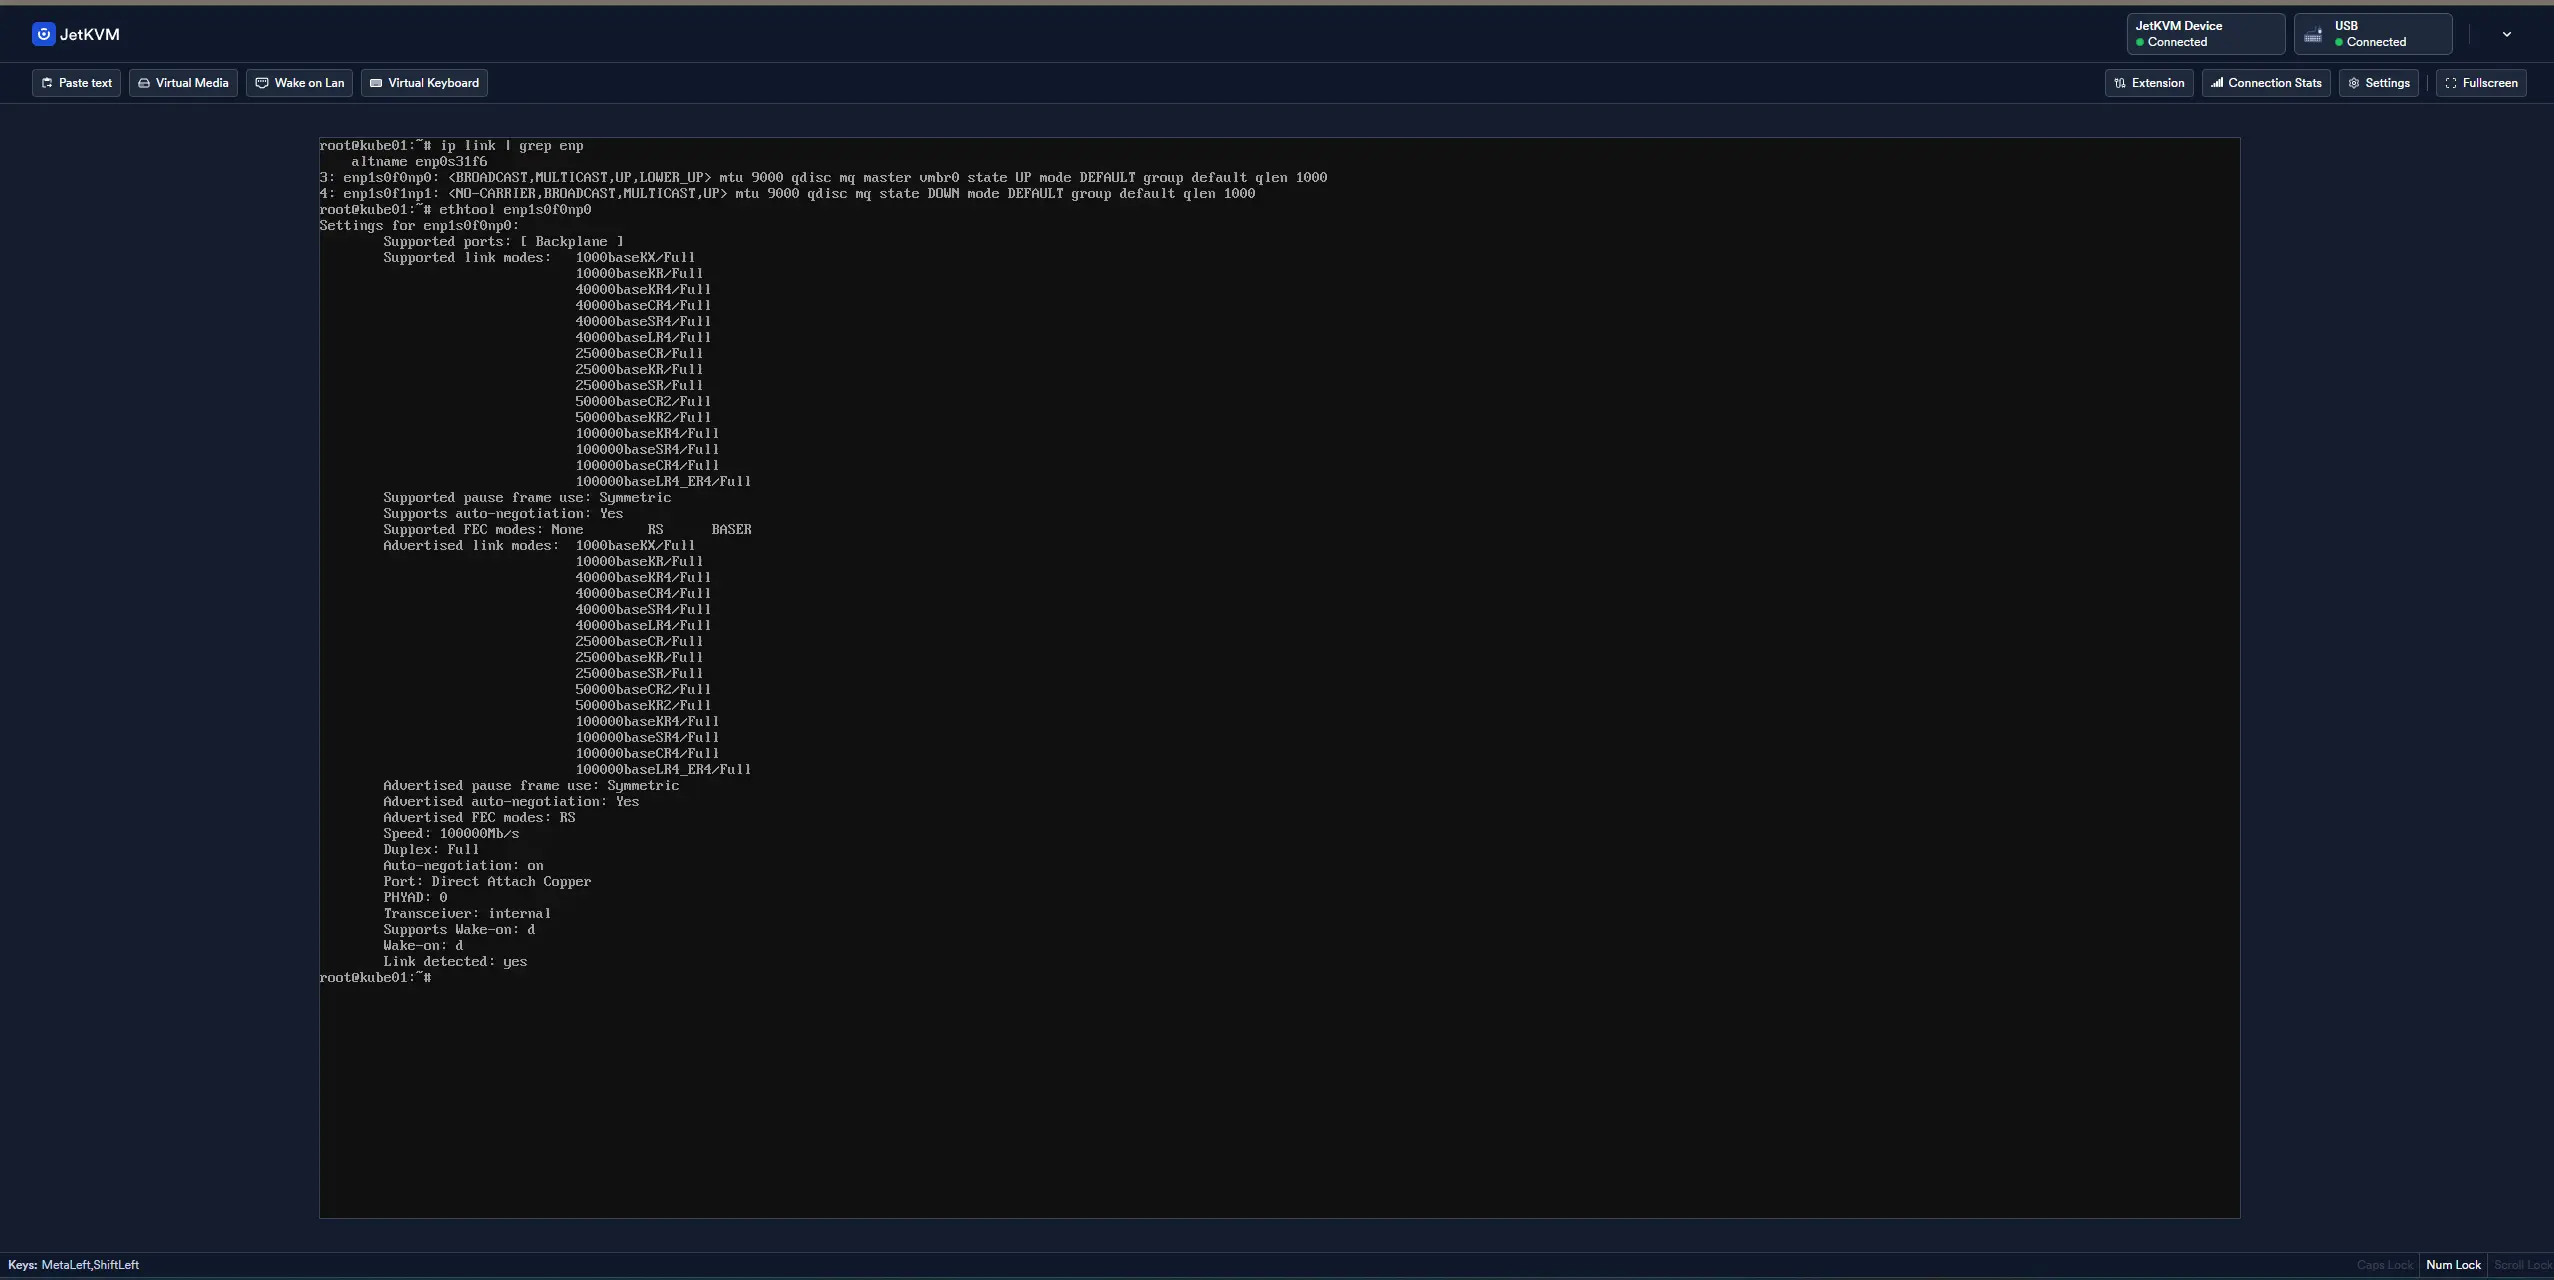Open the Extension panel

point(2148,83)
